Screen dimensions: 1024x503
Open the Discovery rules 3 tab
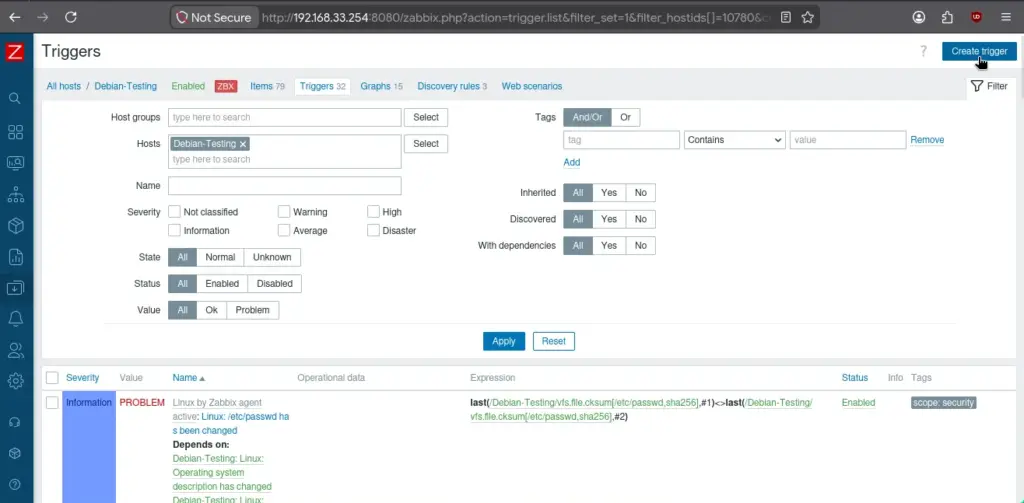coord(452,86)
